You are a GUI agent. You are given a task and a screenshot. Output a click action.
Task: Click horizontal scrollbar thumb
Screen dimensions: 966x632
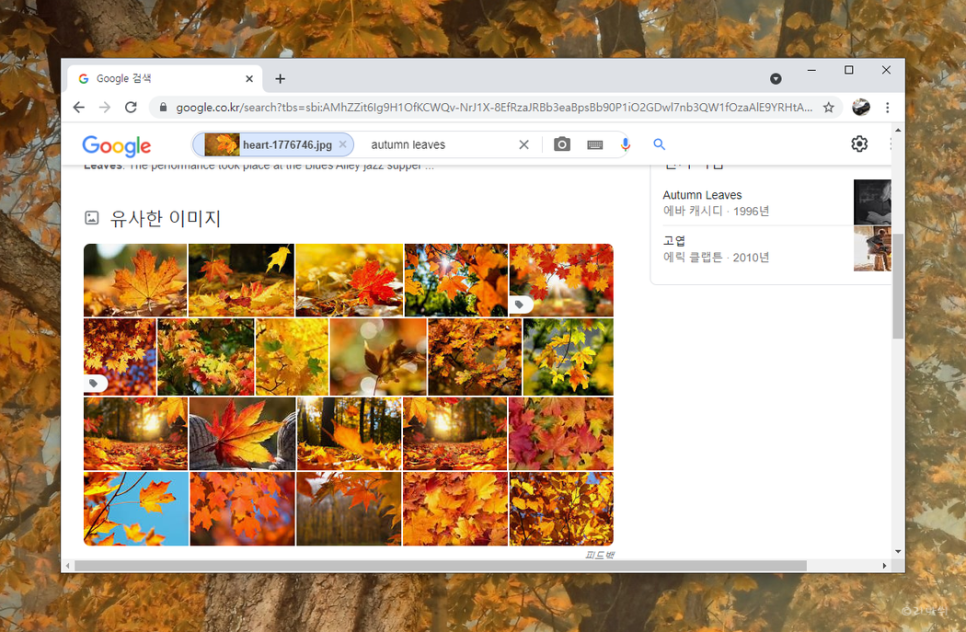(440, 565)
